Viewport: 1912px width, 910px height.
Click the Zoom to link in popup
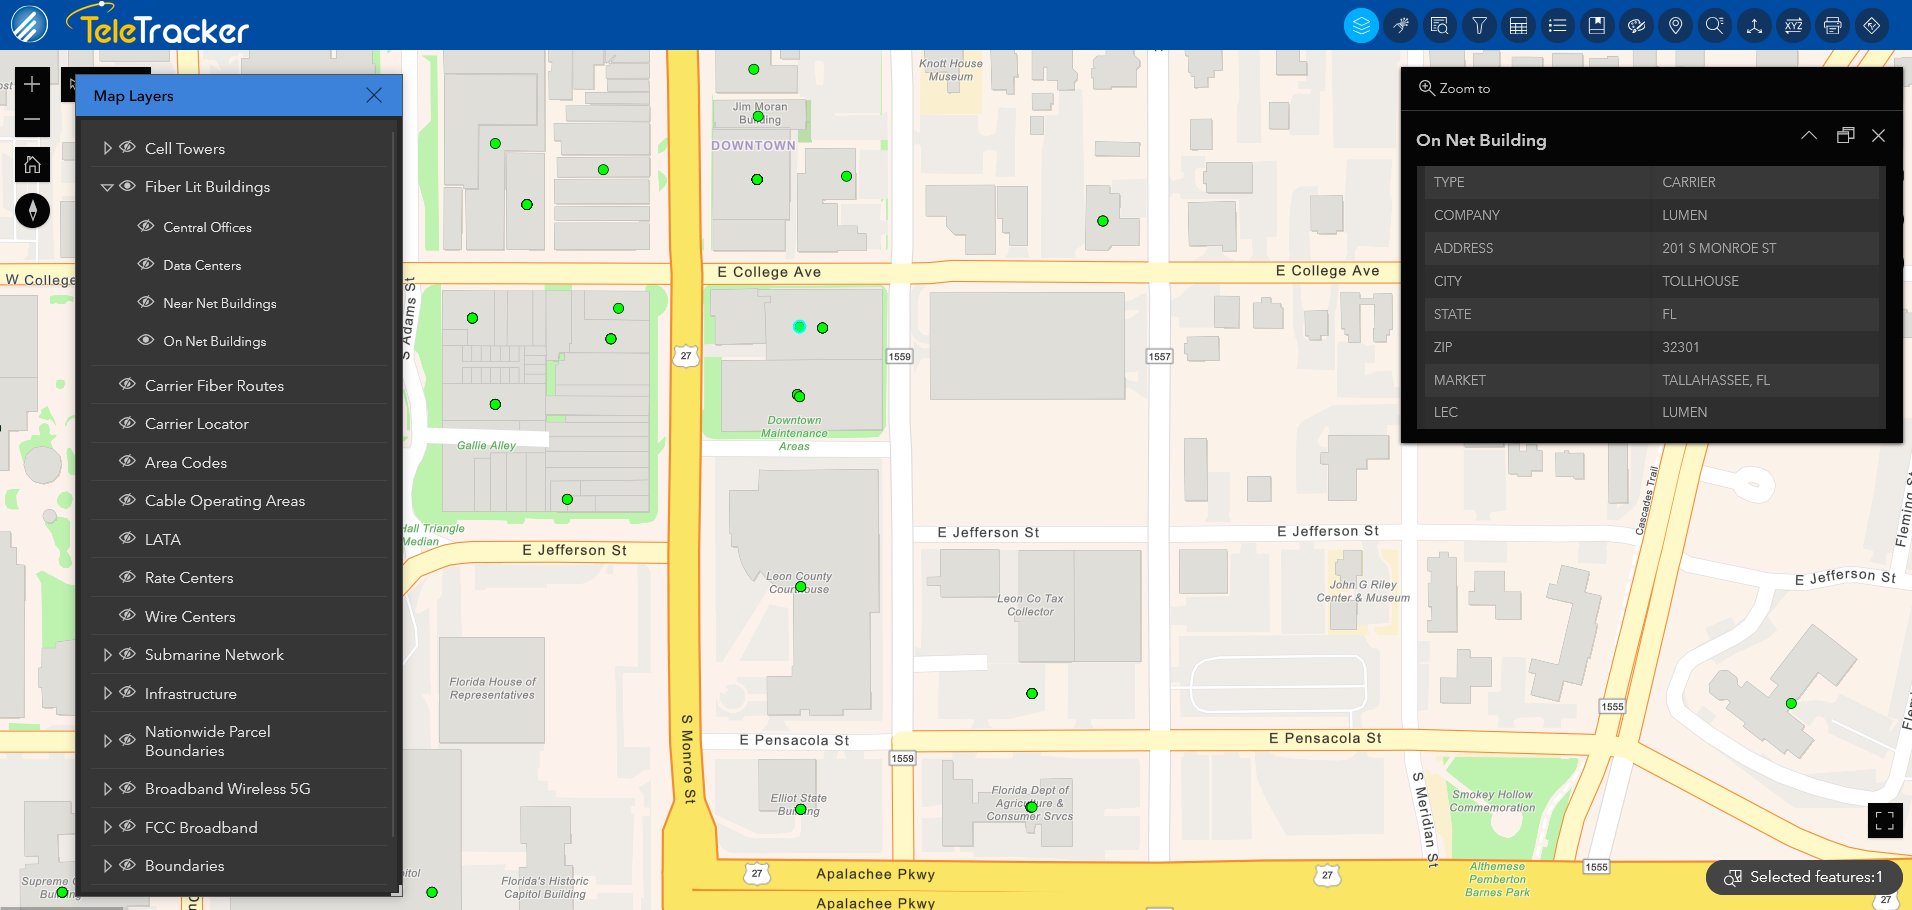pyautogui.click(x=1455, y=88)
